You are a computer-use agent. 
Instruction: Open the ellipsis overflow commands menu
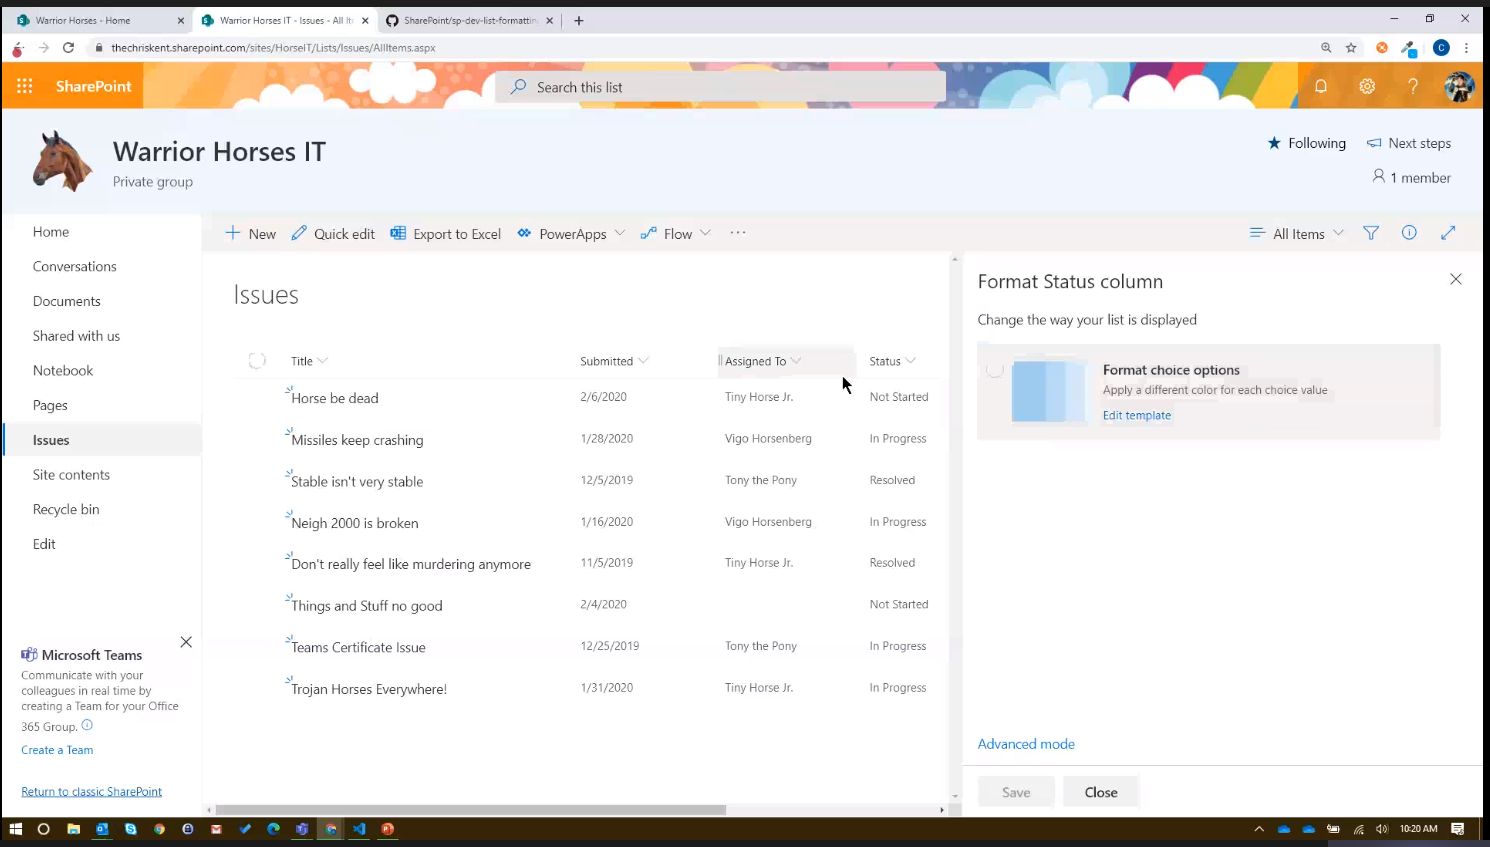point(738,233)
